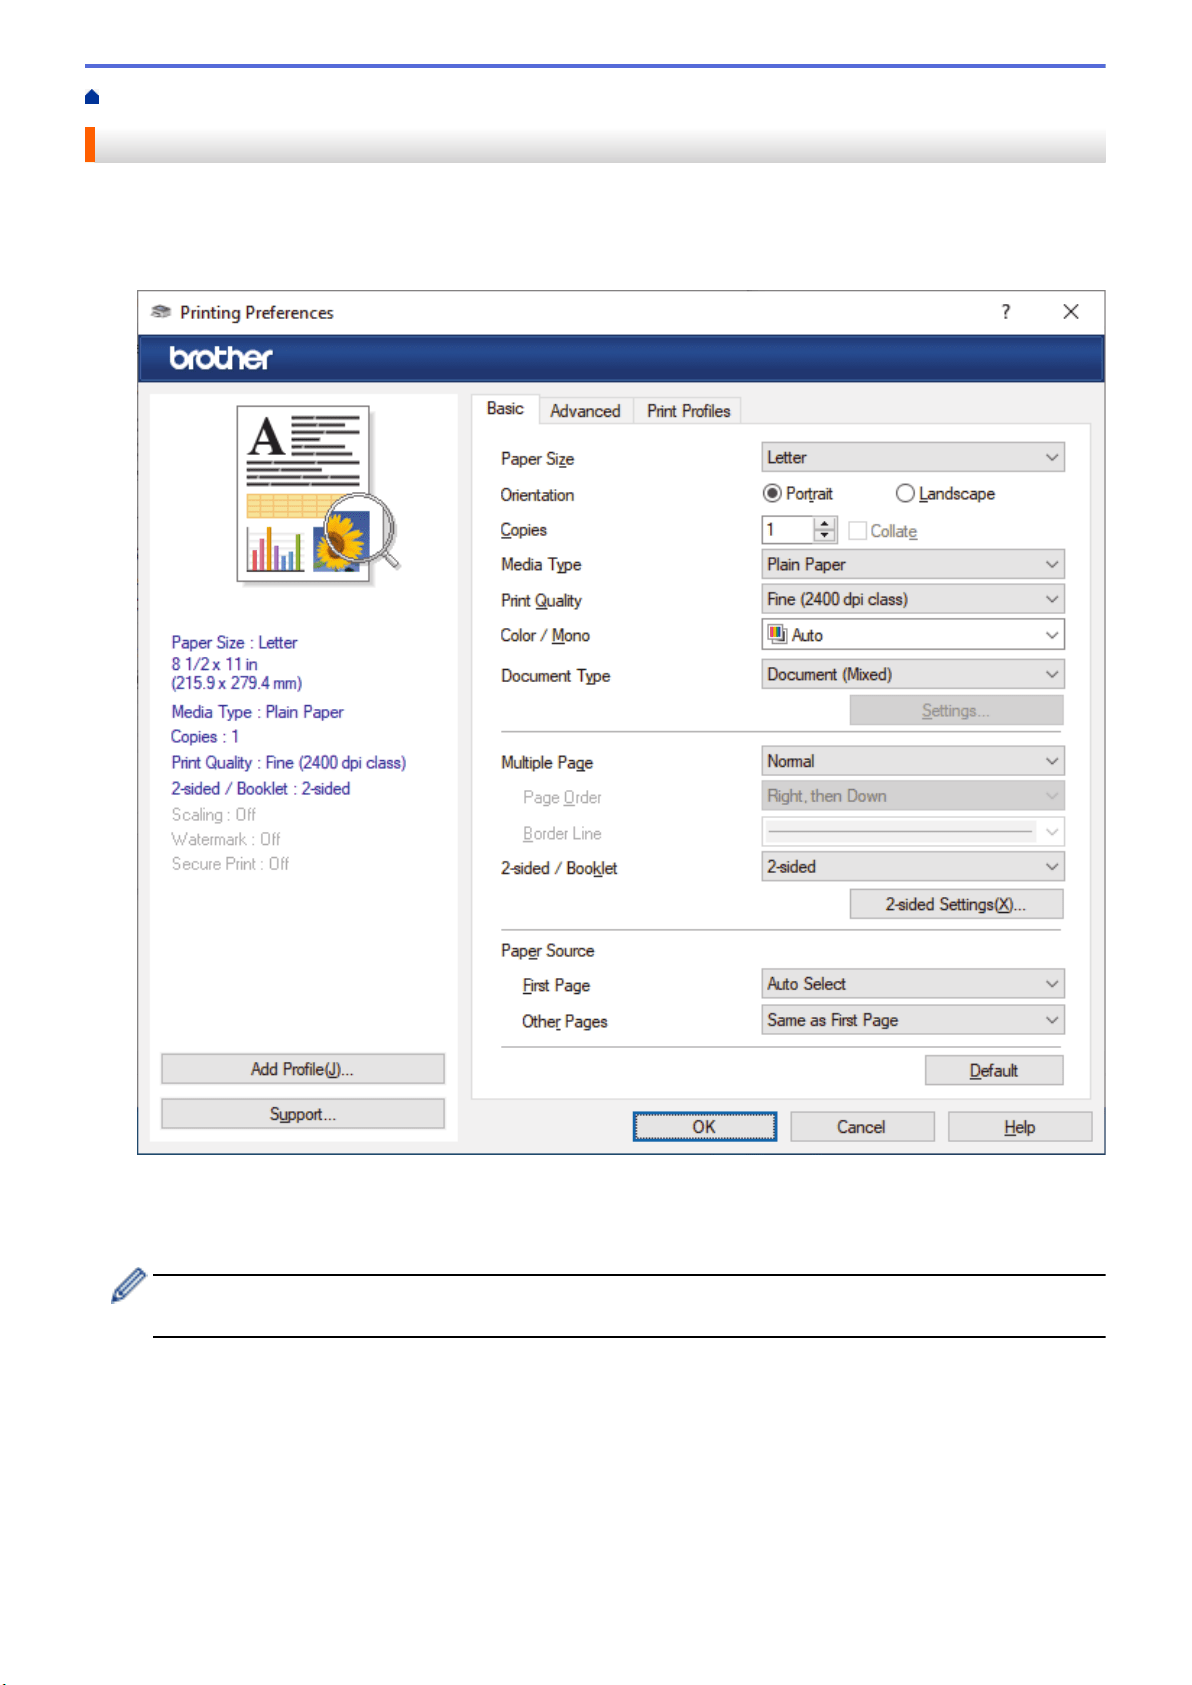
Task: Click the question mark help icon
Action: coord(1006,312)
